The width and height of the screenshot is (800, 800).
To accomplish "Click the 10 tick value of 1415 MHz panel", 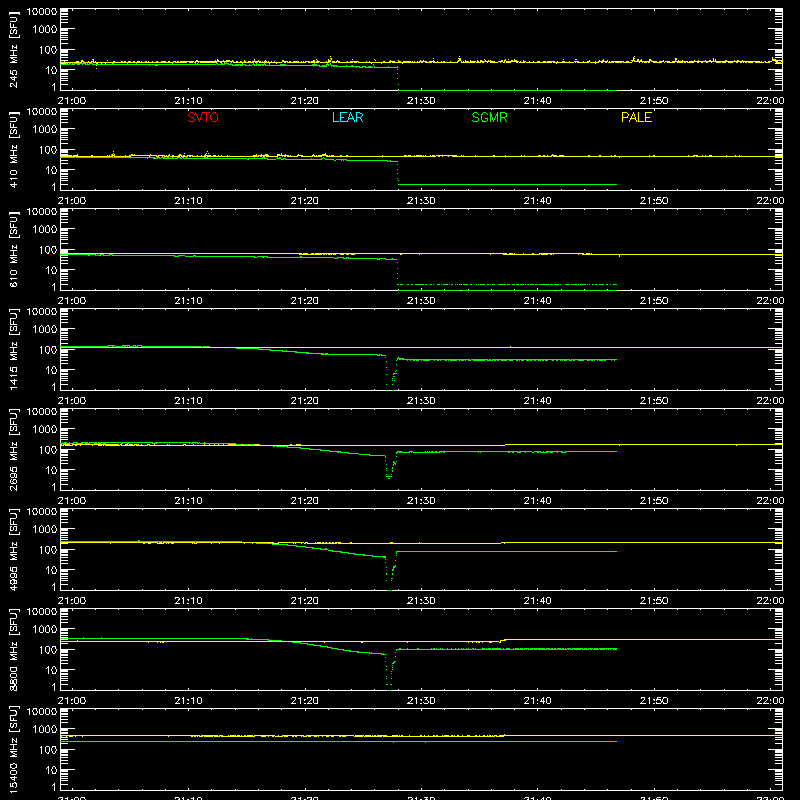I will pos(51,370).
